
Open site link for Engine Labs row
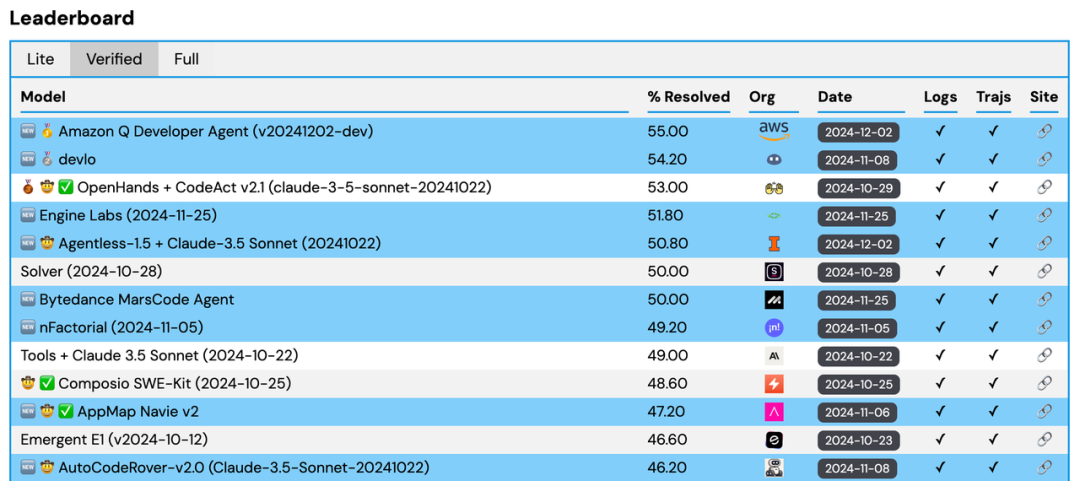[x=1044, y=216]
